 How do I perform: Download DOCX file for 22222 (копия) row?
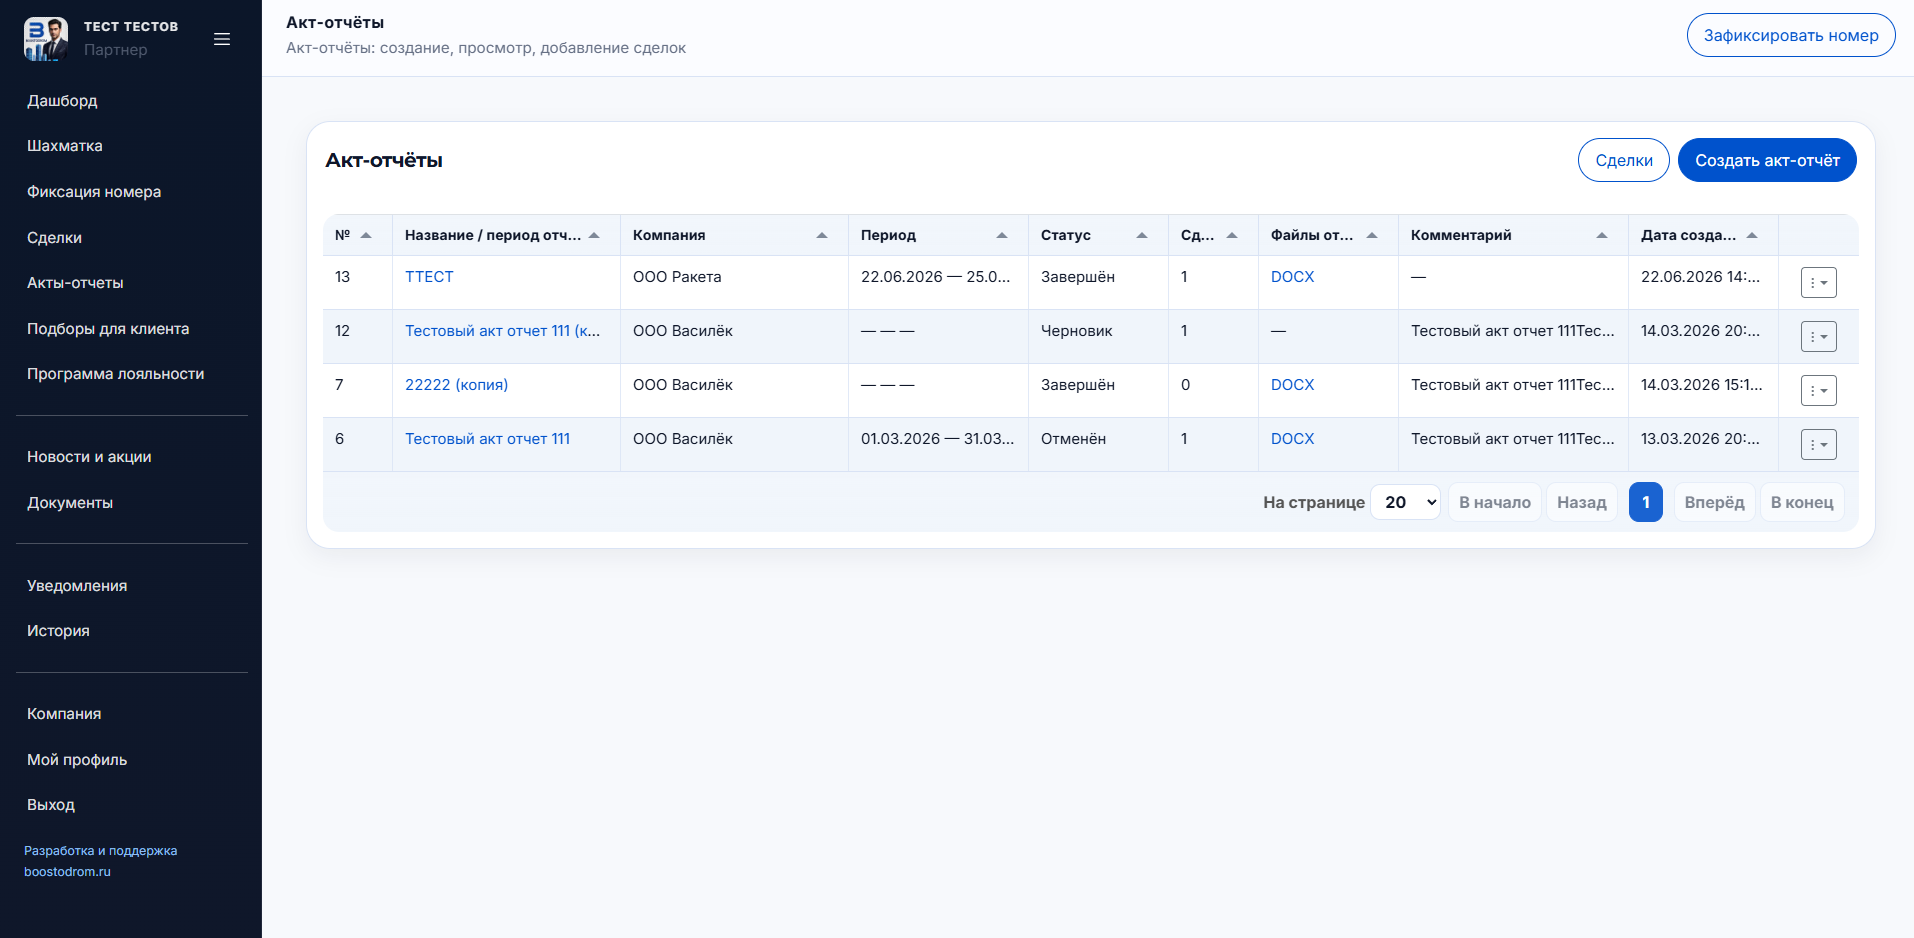(1292, 385)
